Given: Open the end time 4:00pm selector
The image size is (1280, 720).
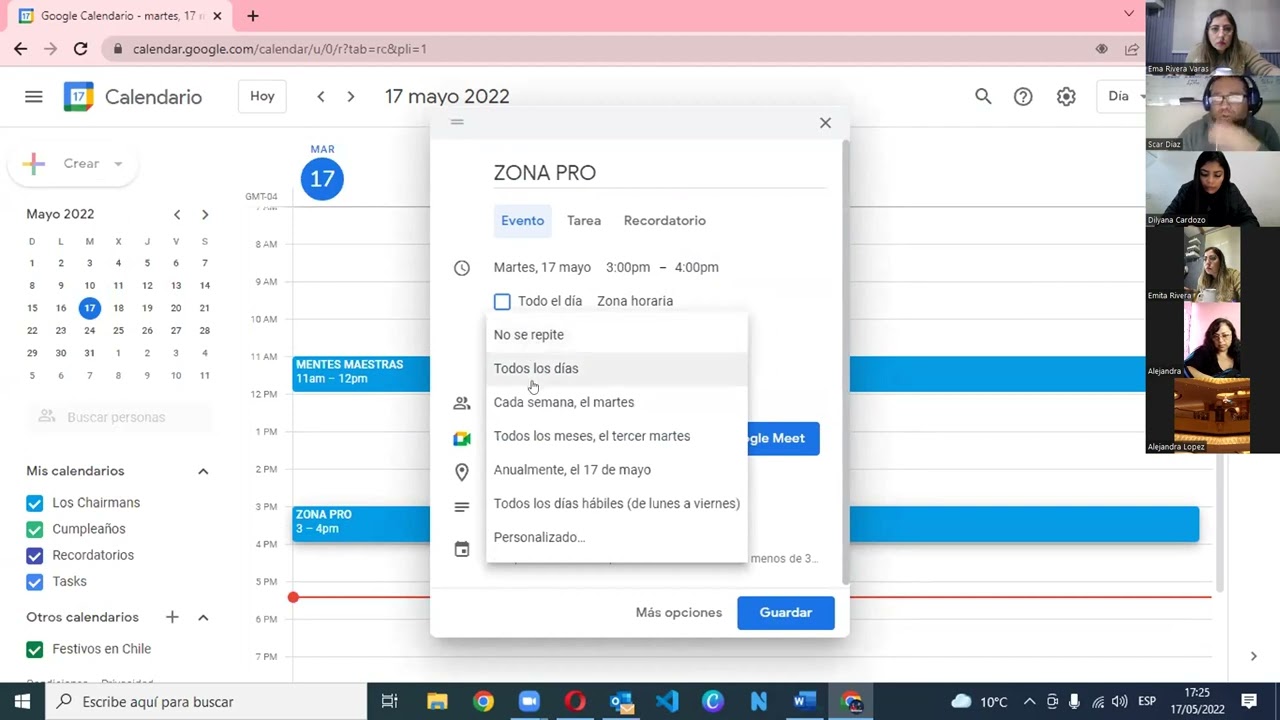Looking at the screenshot, I should (696, 267).
